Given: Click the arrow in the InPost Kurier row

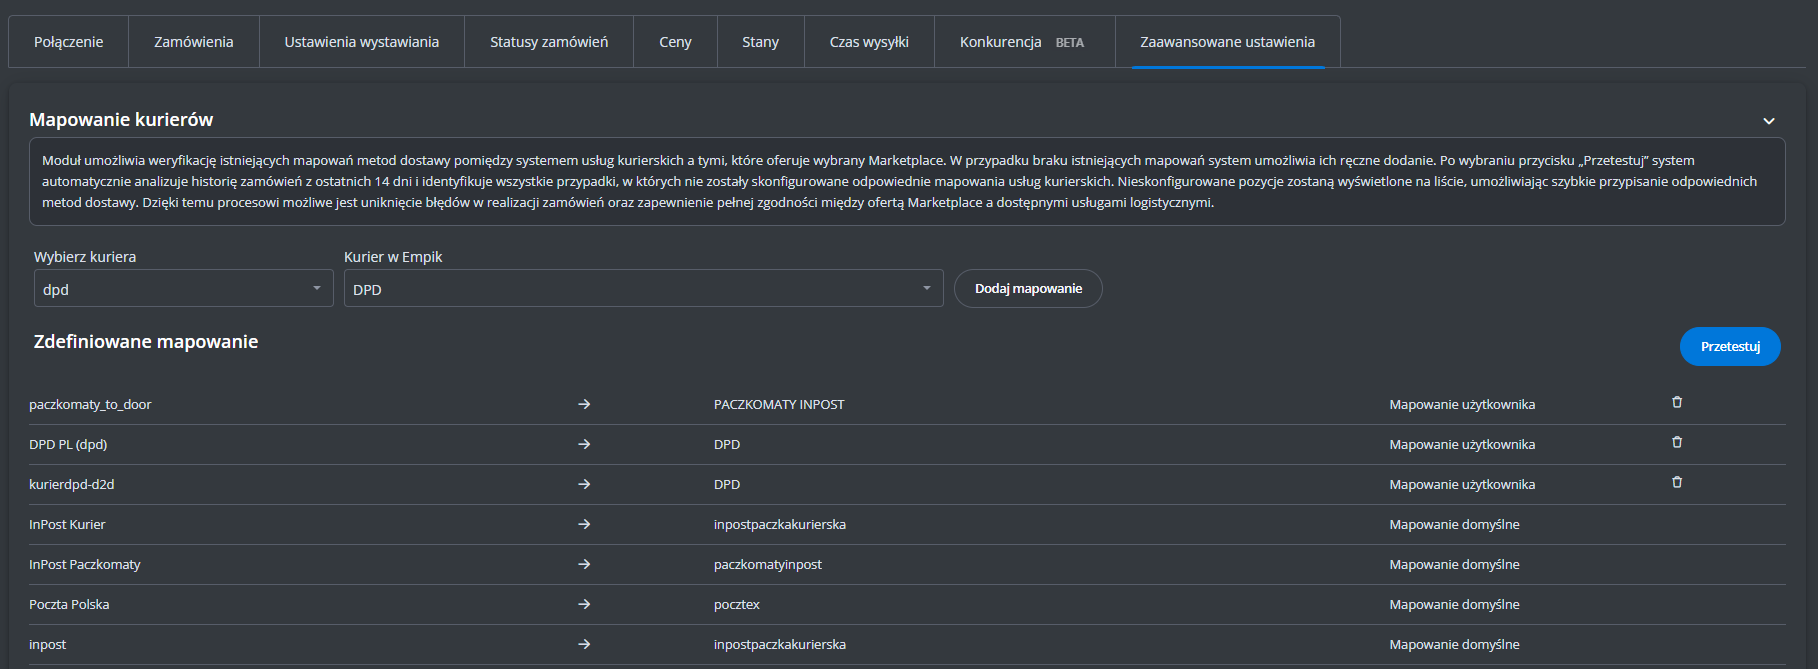Looking at the screenshot, I should (584, 524).
